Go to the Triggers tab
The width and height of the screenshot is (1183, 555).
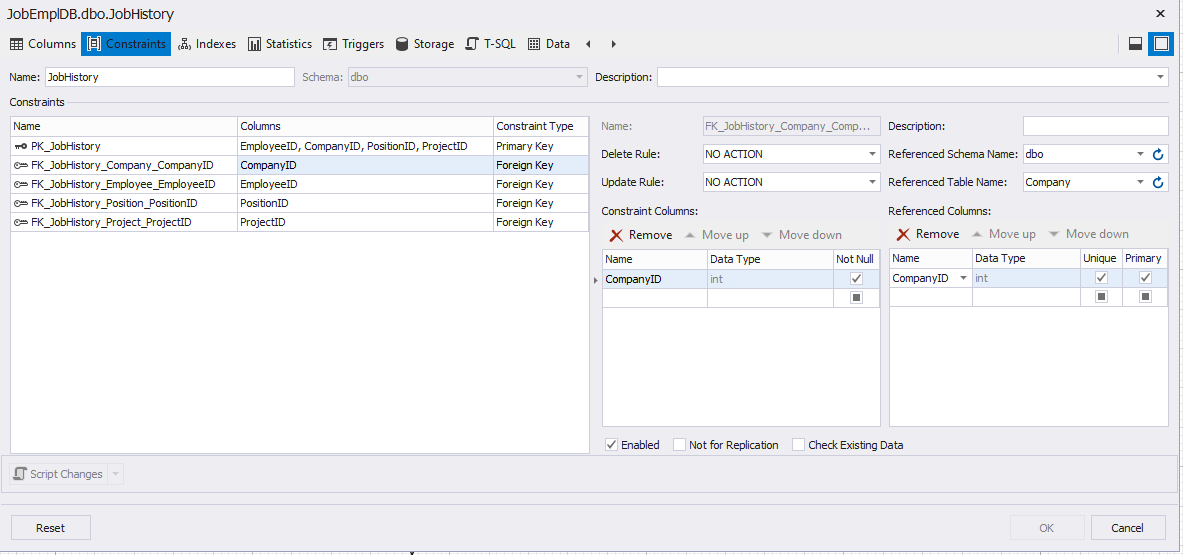354,44
